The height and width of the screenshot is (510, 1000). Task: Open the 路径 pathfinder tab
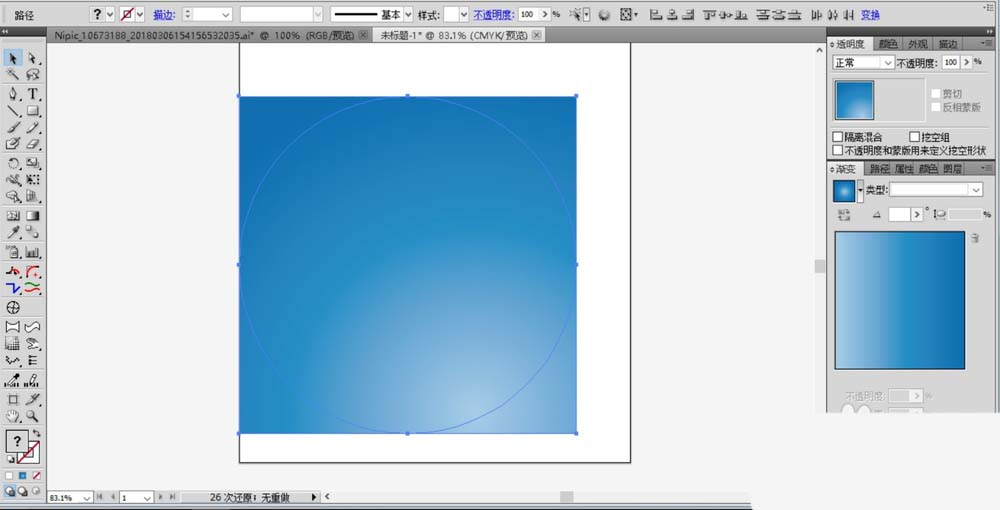(879, 169)
